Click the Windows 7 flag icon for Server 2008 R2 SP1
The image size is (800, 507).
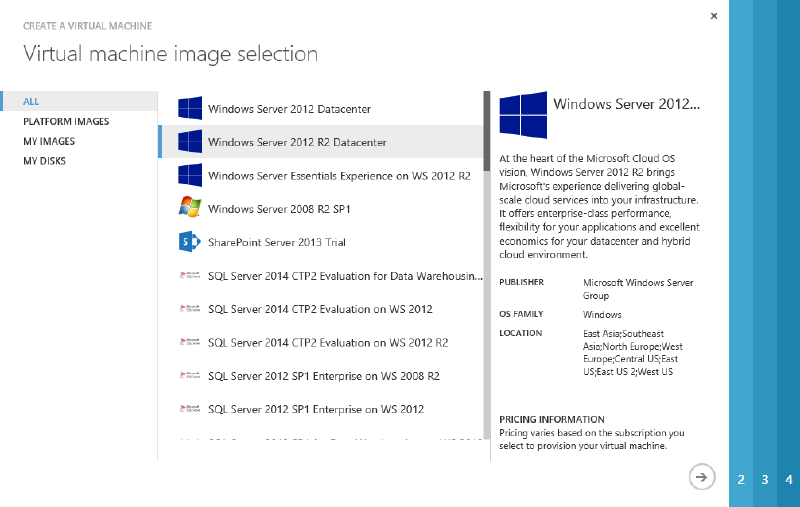click(x=190, y=208)
